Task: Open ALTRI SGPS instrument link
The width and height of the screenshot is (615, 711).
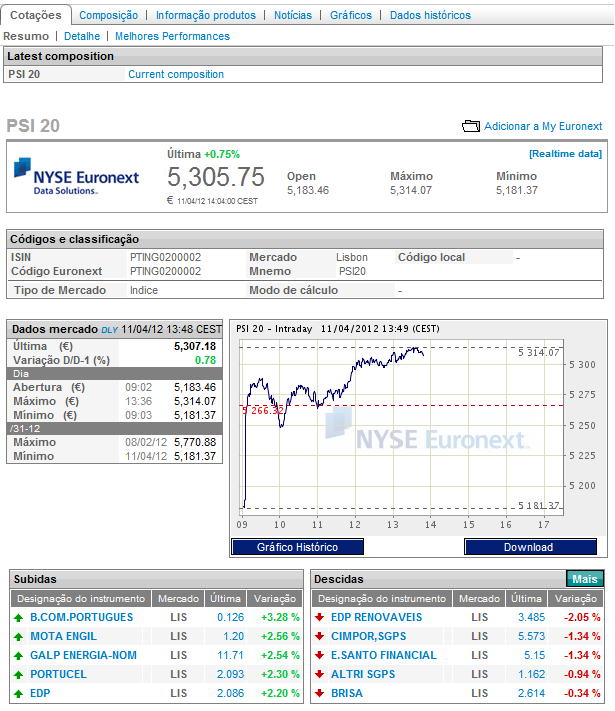Action: (363, 674)
